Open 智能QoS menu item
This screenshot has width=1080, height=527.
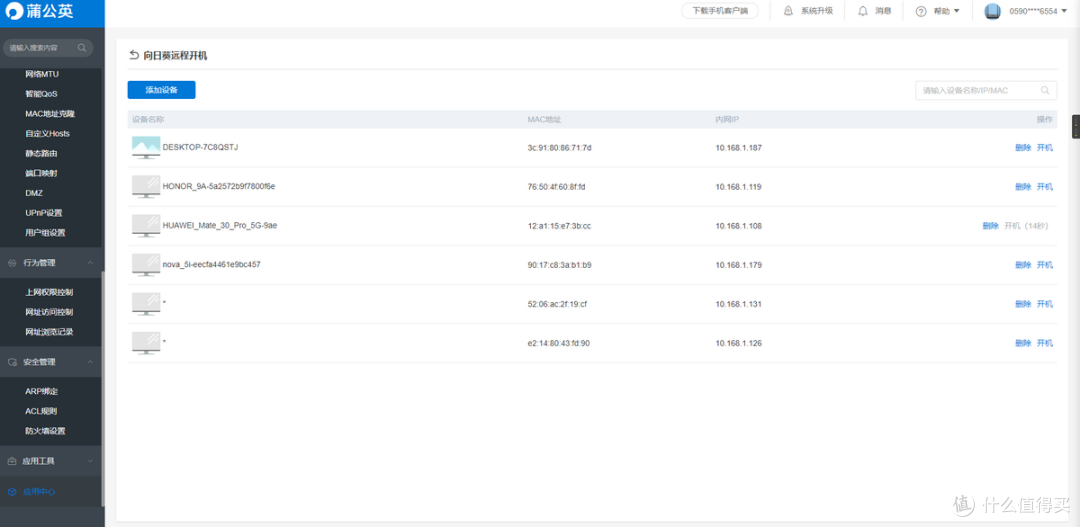click(x=41, y=94)
